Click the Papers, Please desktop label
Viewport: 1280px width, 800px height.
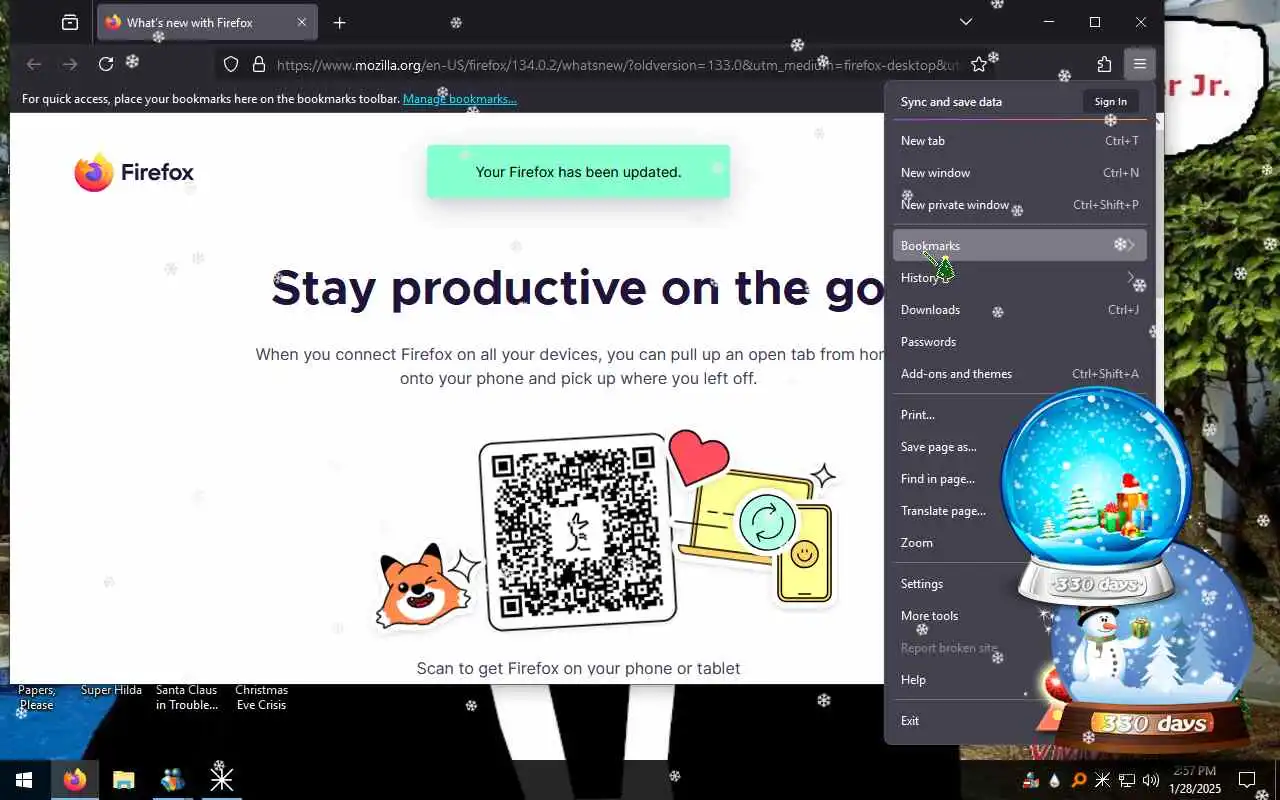pos(37,697)
